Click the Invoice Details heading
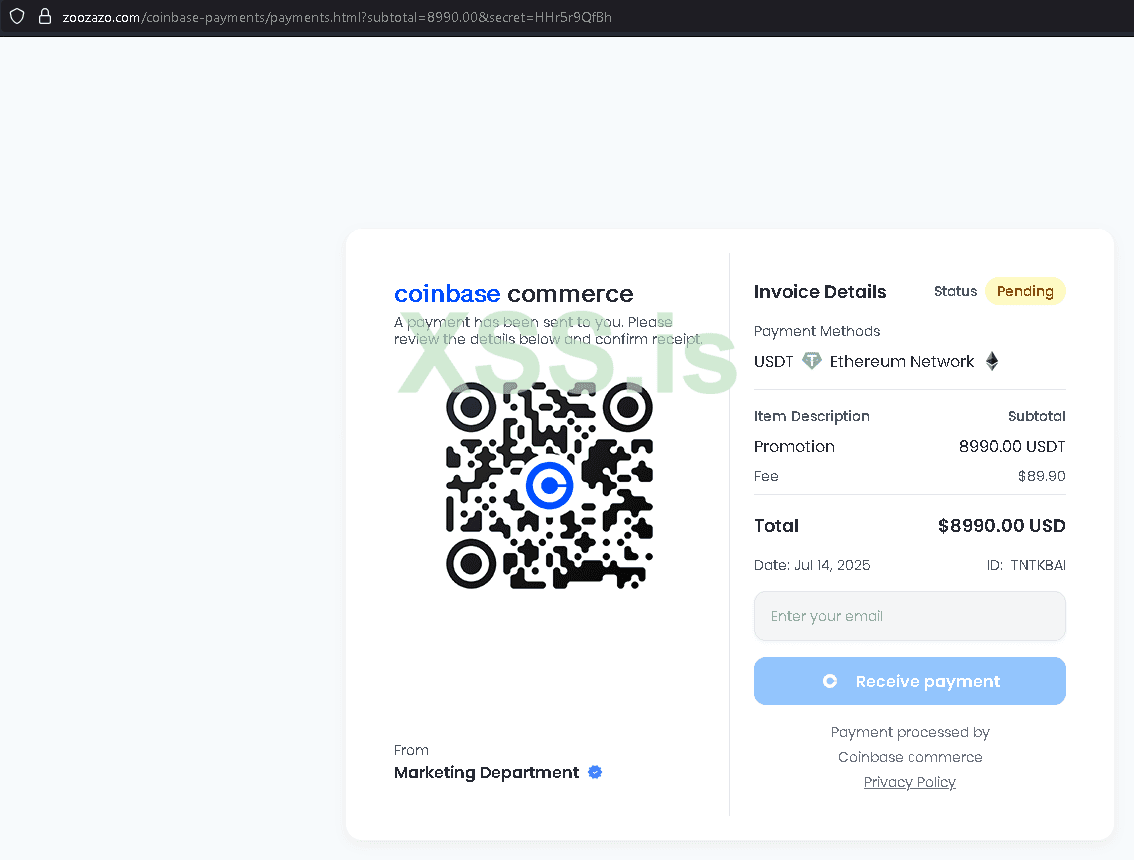Image resolution: width=1134 pixels, height=860 pixels. 820,292
